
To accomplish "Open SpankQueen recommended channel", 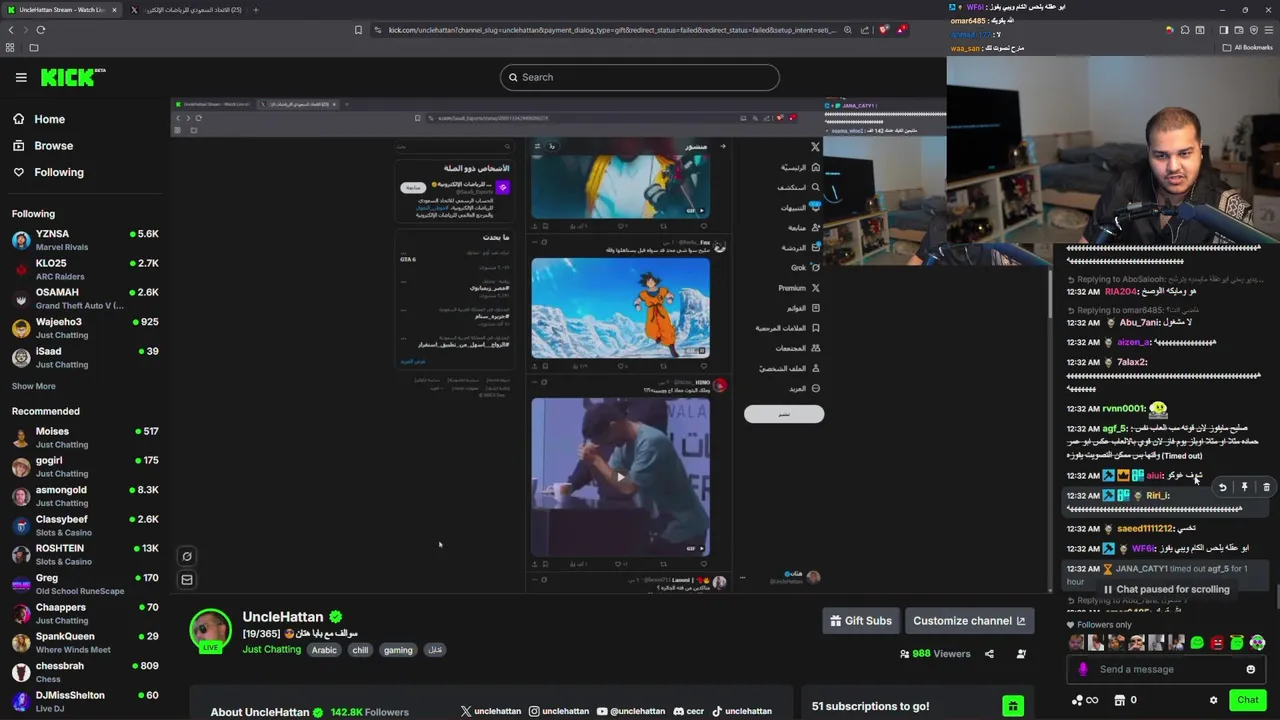I will pyautogui.click(x=85, y=642).
